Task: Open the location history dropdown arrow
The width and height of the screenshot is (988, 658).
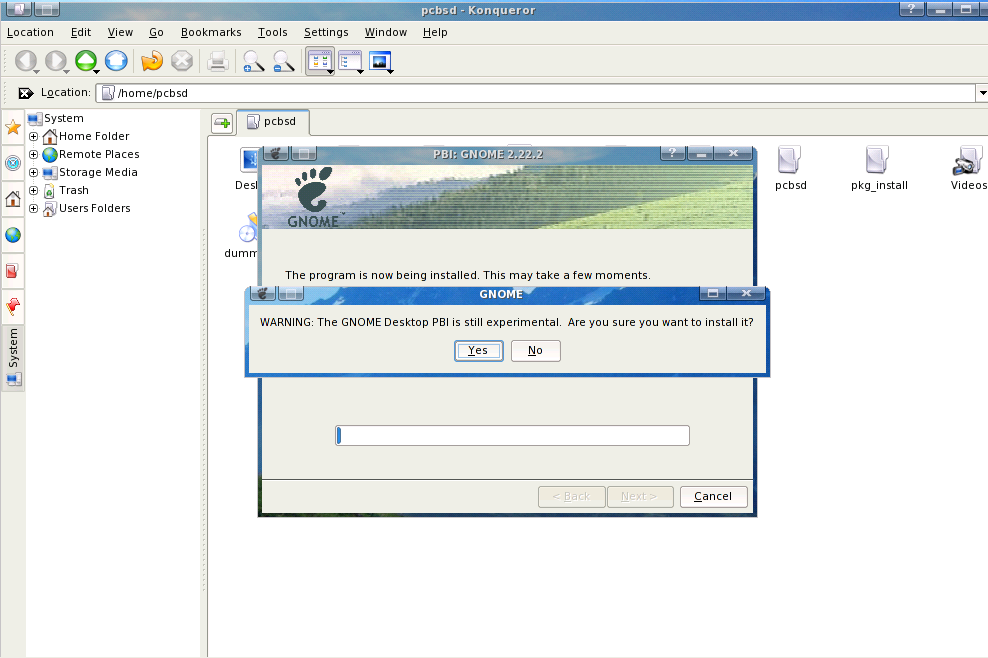Action: click(x=982, y=93)
